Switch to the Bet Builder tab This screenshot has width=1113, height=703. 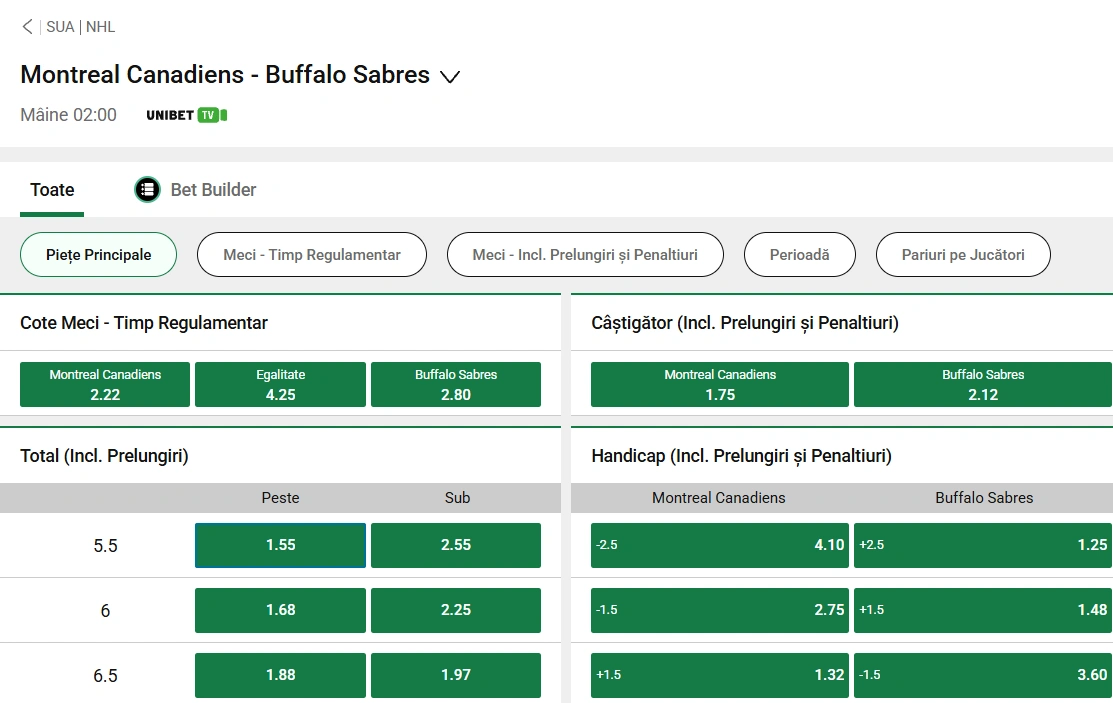[x=213, y=189]
